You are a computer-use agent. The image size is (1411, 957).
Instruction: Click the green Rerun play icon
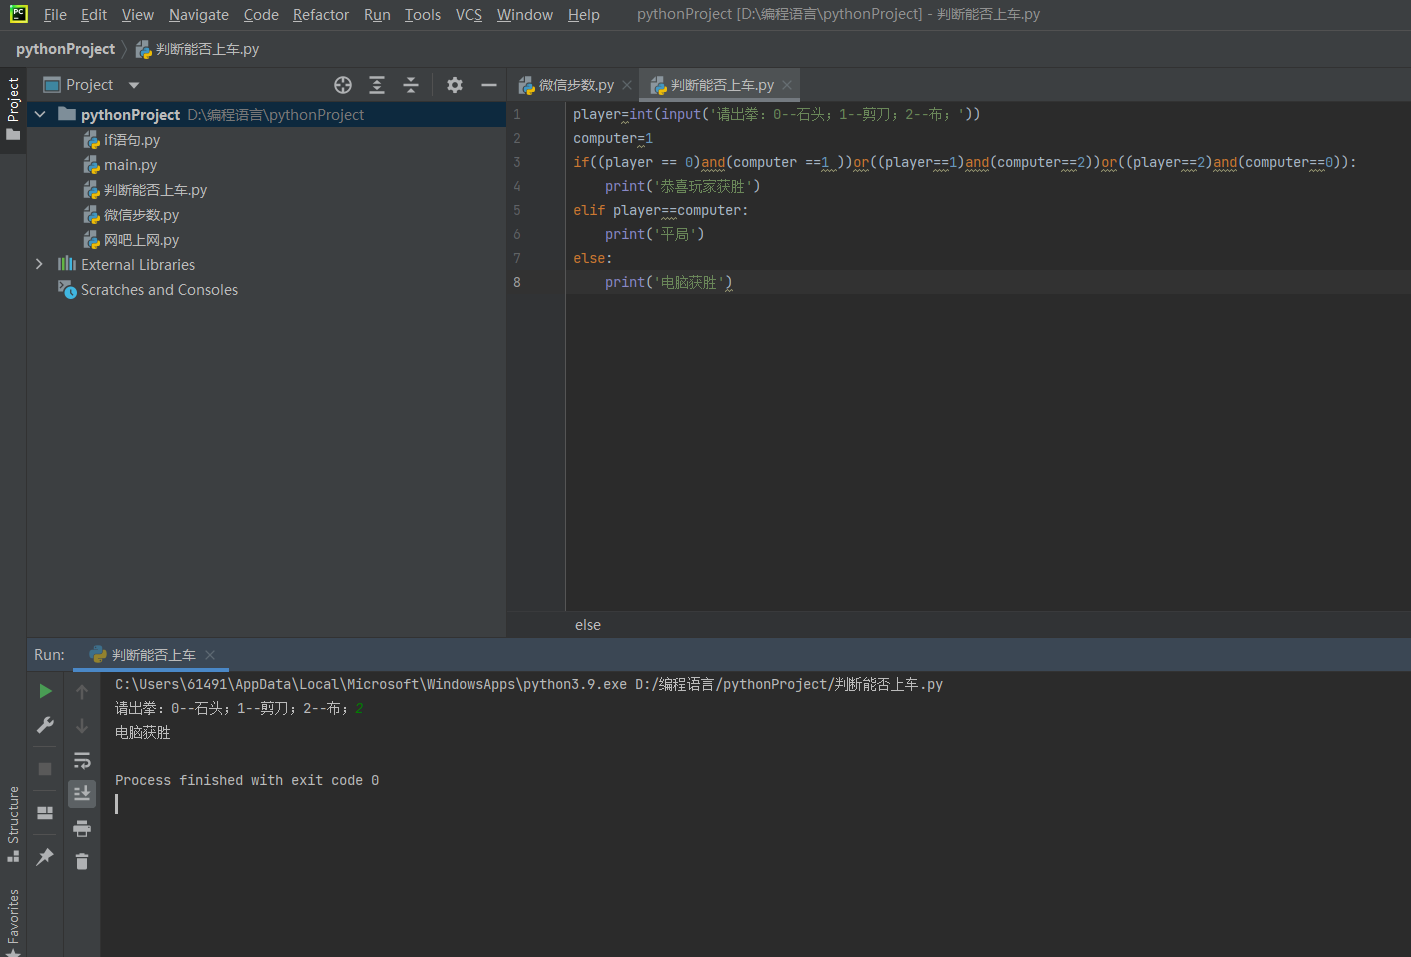point(45,691)
